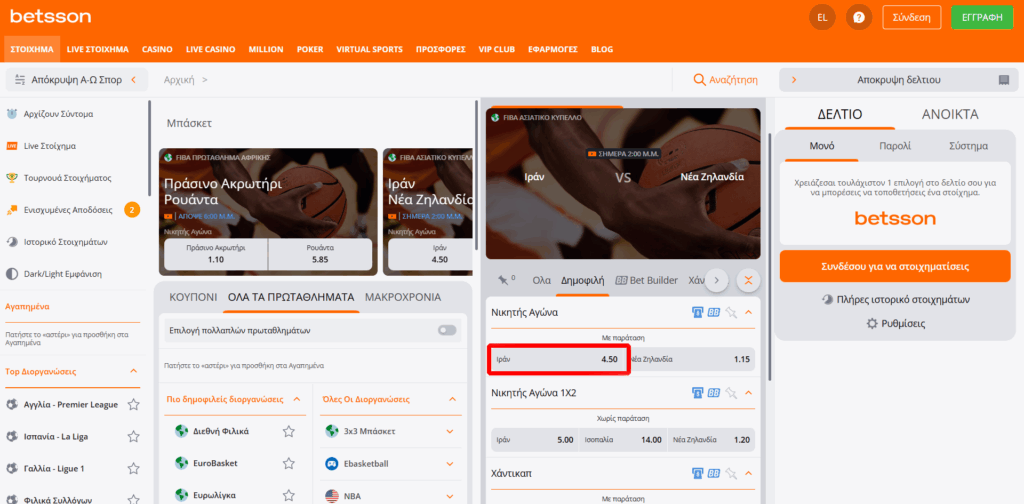
Task: Click the left sidebar vertical scrollbar
Action: click(x=150, y=149)
